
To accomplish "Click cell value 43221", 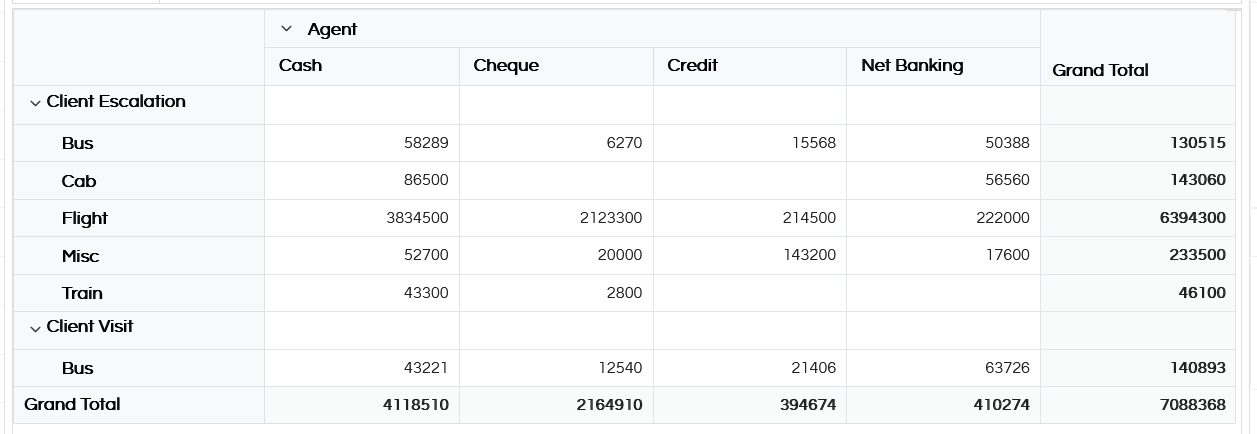I will coord(426,368).
